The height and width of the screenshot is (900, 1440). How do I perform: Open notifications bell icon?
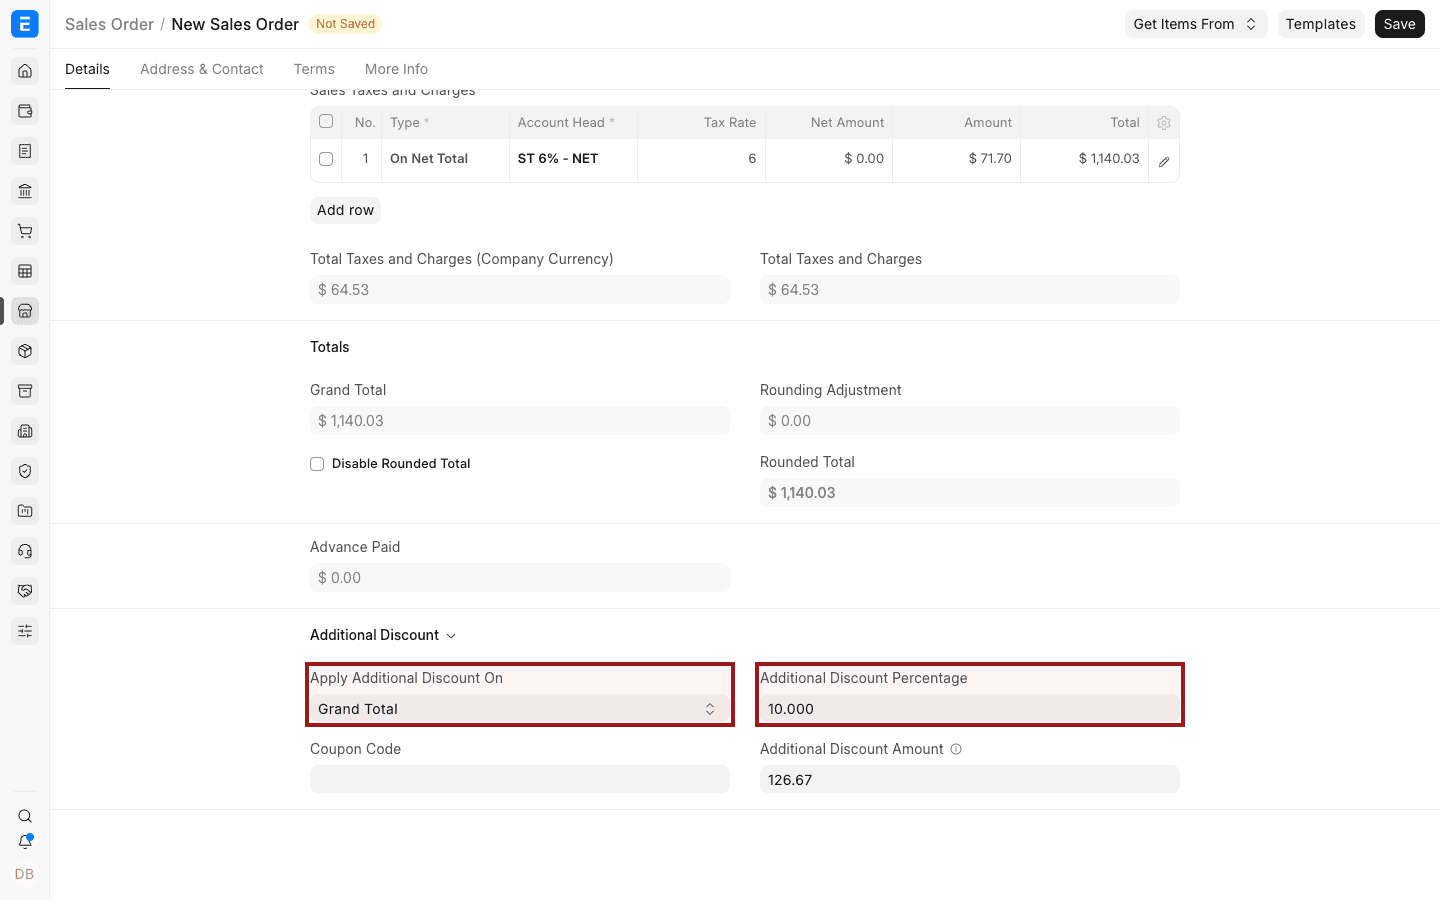click(25, 842)
